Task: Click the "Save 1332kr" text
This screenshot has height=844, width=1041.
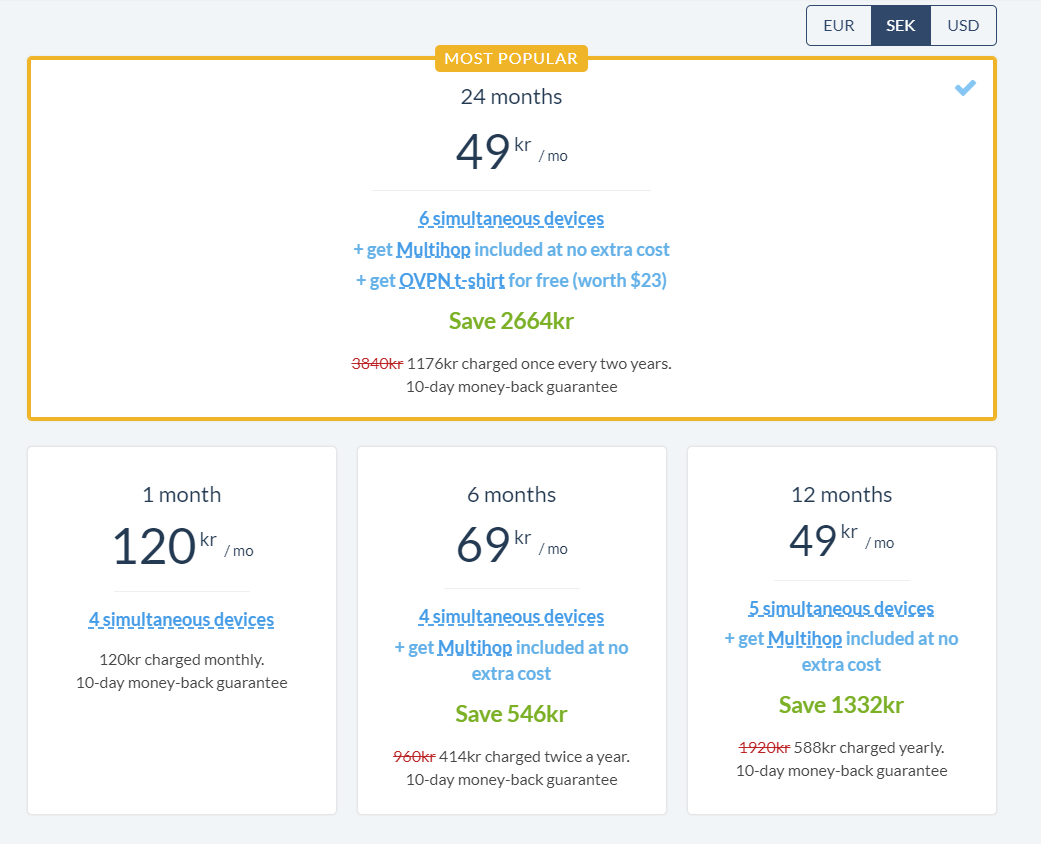Action: (x=841, y=705)
